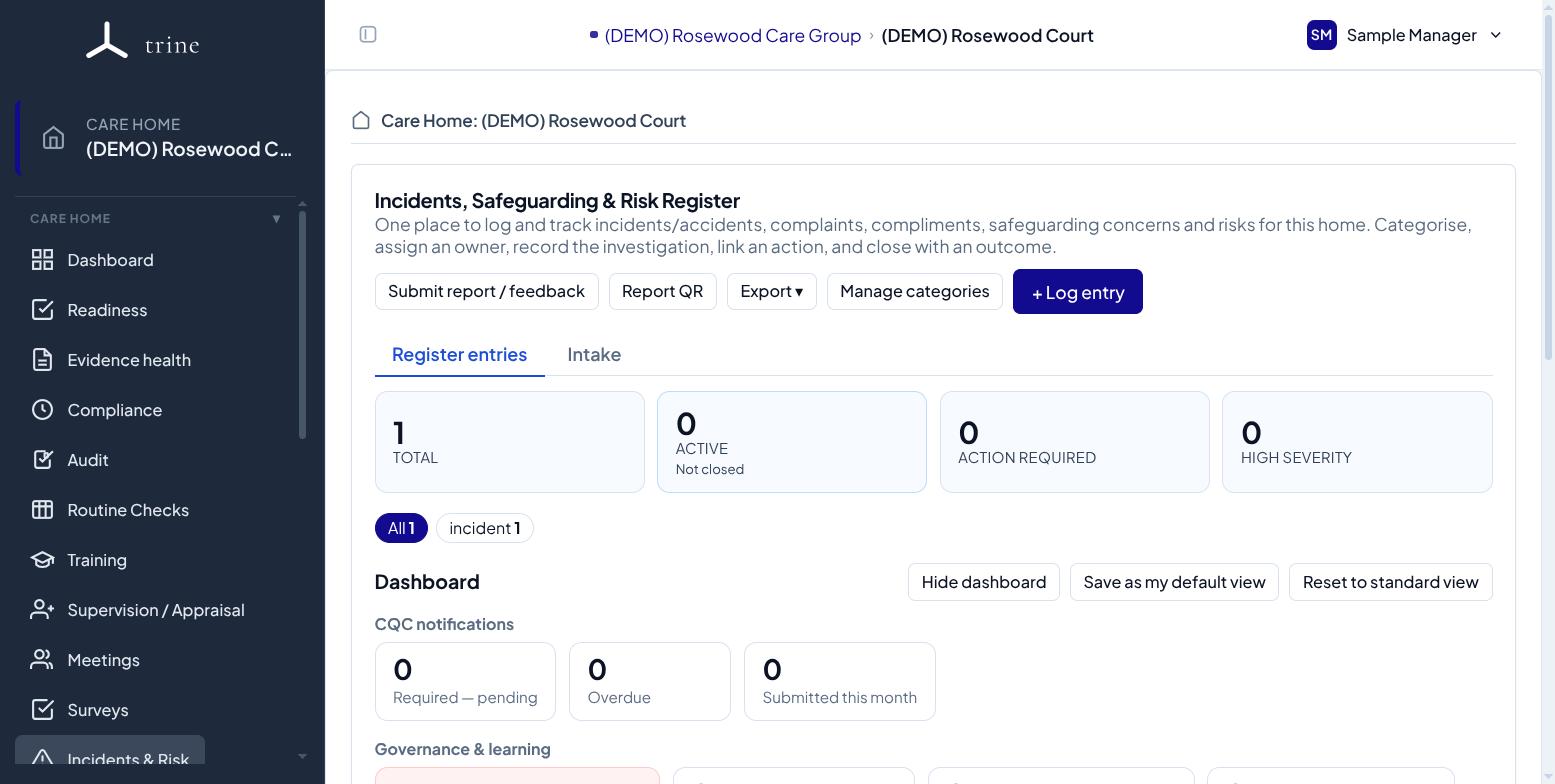Click Save as my default view

click(1174, 582)
